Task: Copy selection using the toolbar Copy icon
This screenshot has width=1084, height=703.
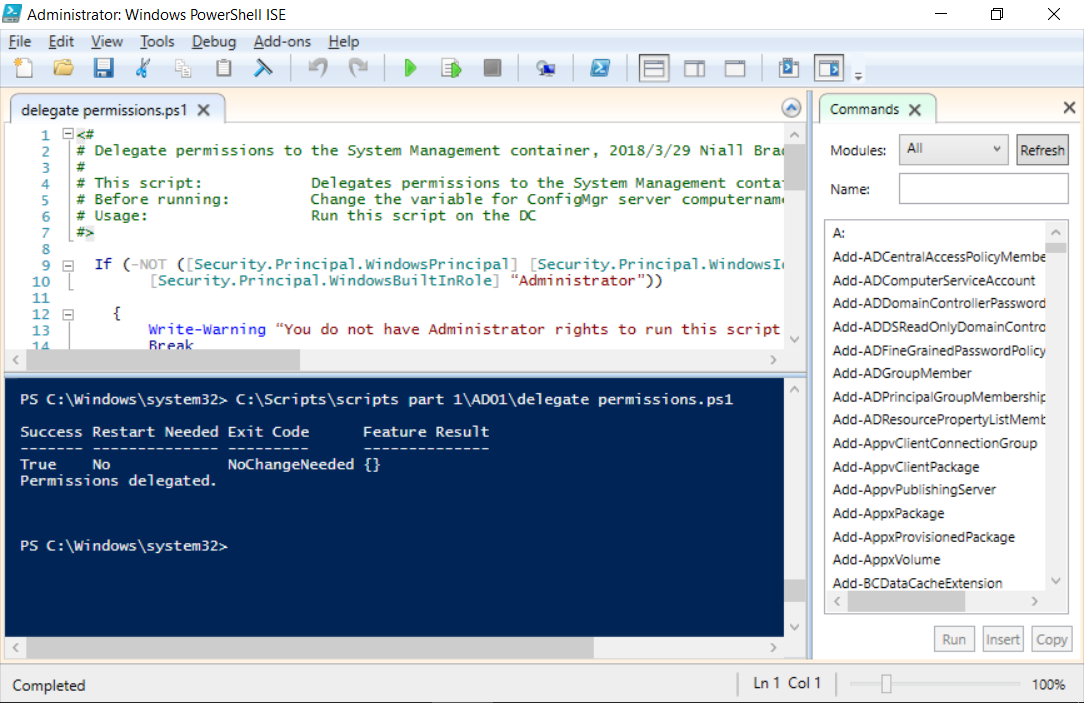Action: (183, 68)
